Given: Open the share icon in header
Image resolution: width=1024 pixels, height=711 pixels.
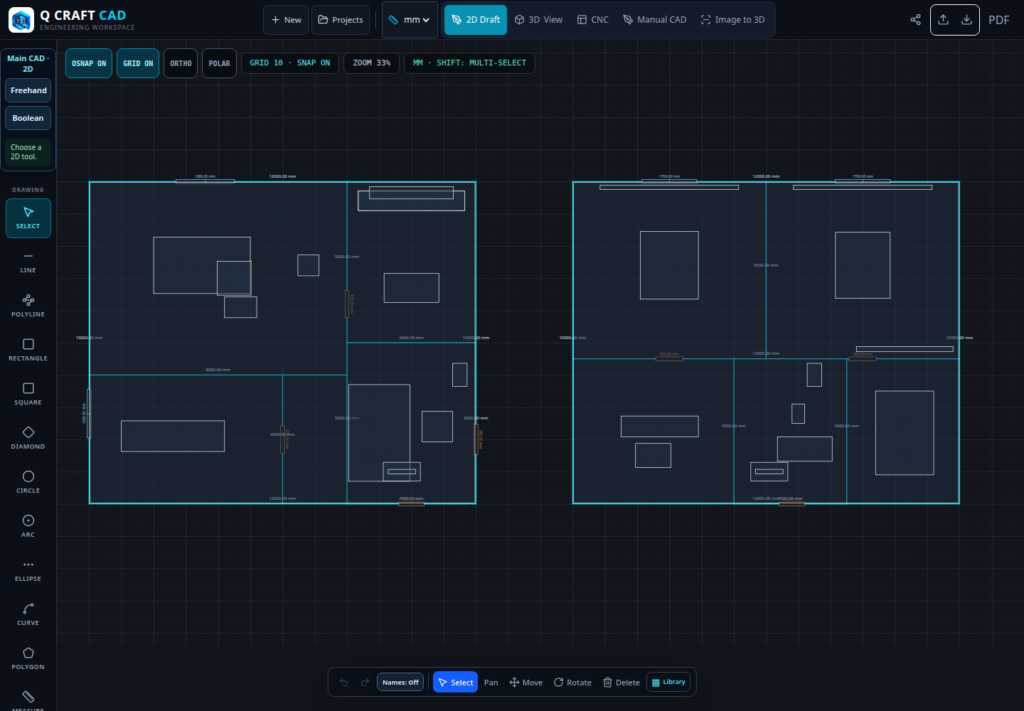Looking at the screenshot, I should tap(916, 20).
